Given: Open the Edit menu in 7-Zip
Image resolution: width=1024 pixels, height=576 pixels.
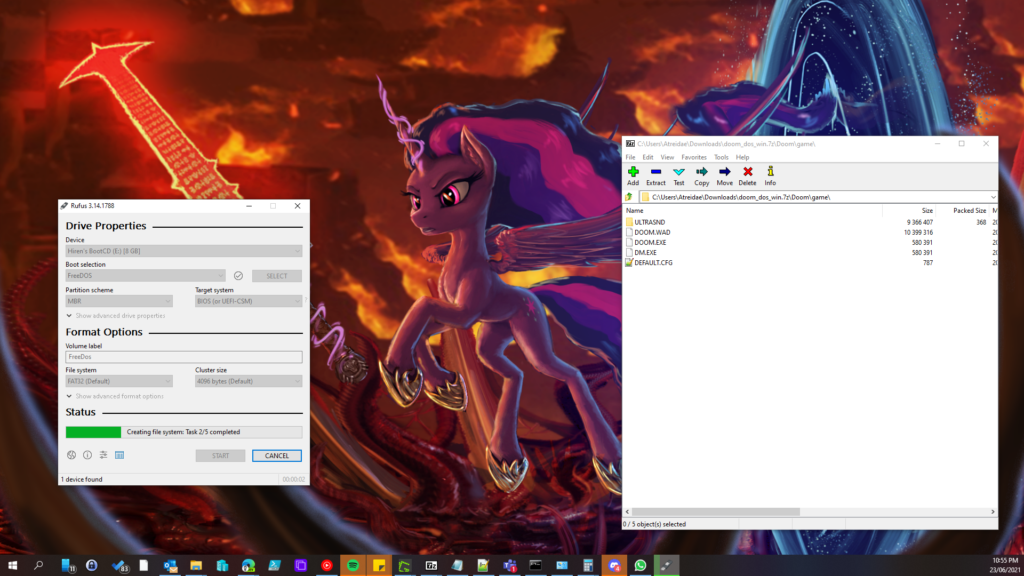Looking at the screenshot, I should pyautogui.click(x=648, y=157).
